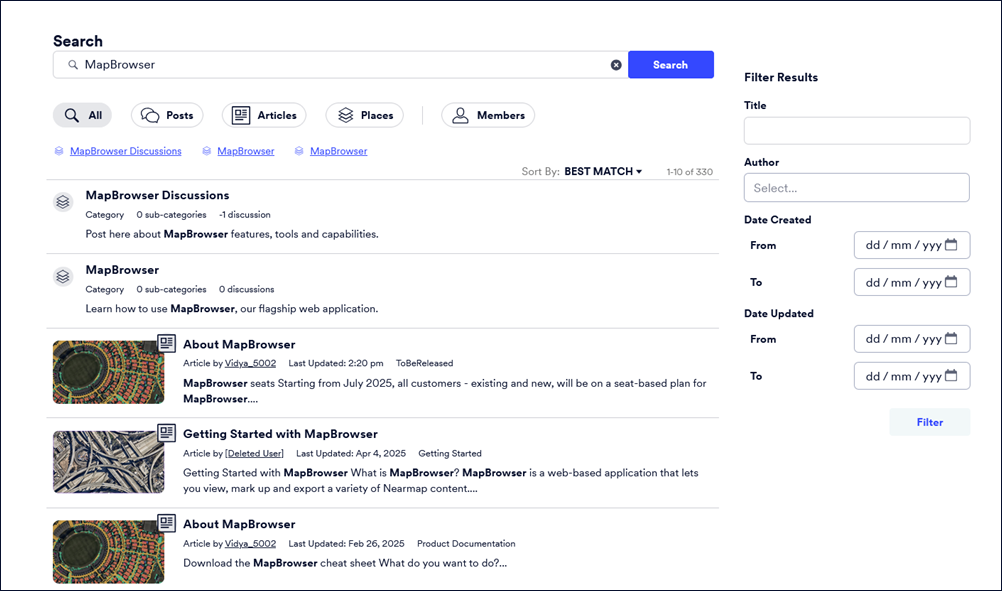This screenshot has height=591, width=1002.
Task: Click the Product Documentation tag
Action: pos(466,544)
